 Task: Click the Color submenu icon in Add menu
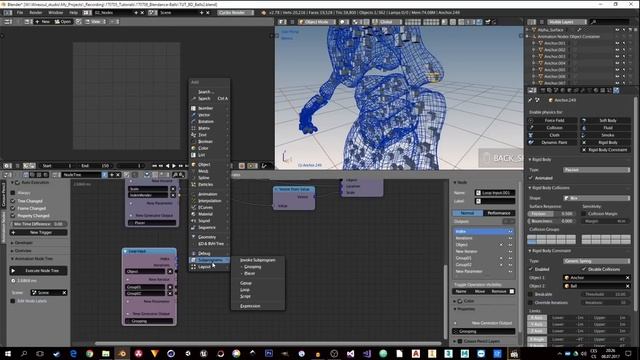coord(193,148)
